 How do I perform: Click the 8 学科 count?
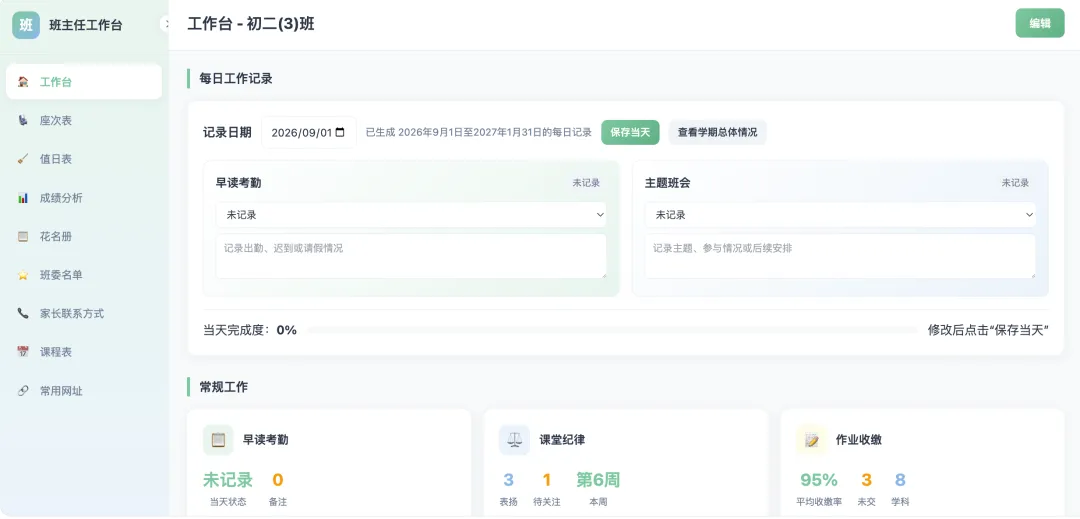[x=900, y=480]
